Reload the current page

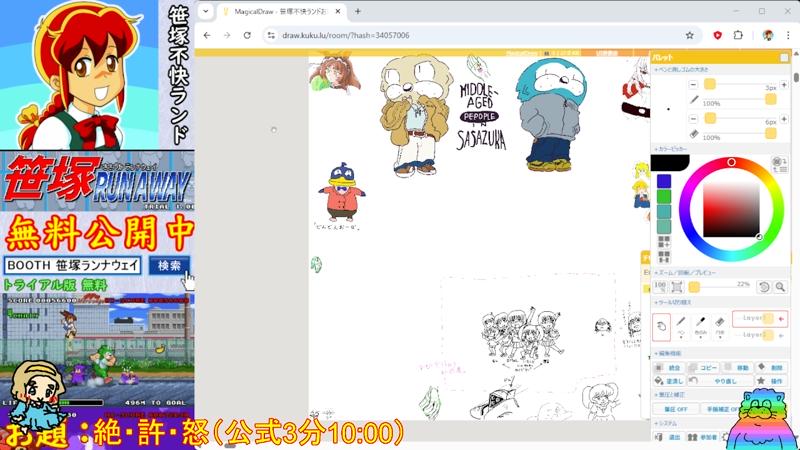pos(247,35)
